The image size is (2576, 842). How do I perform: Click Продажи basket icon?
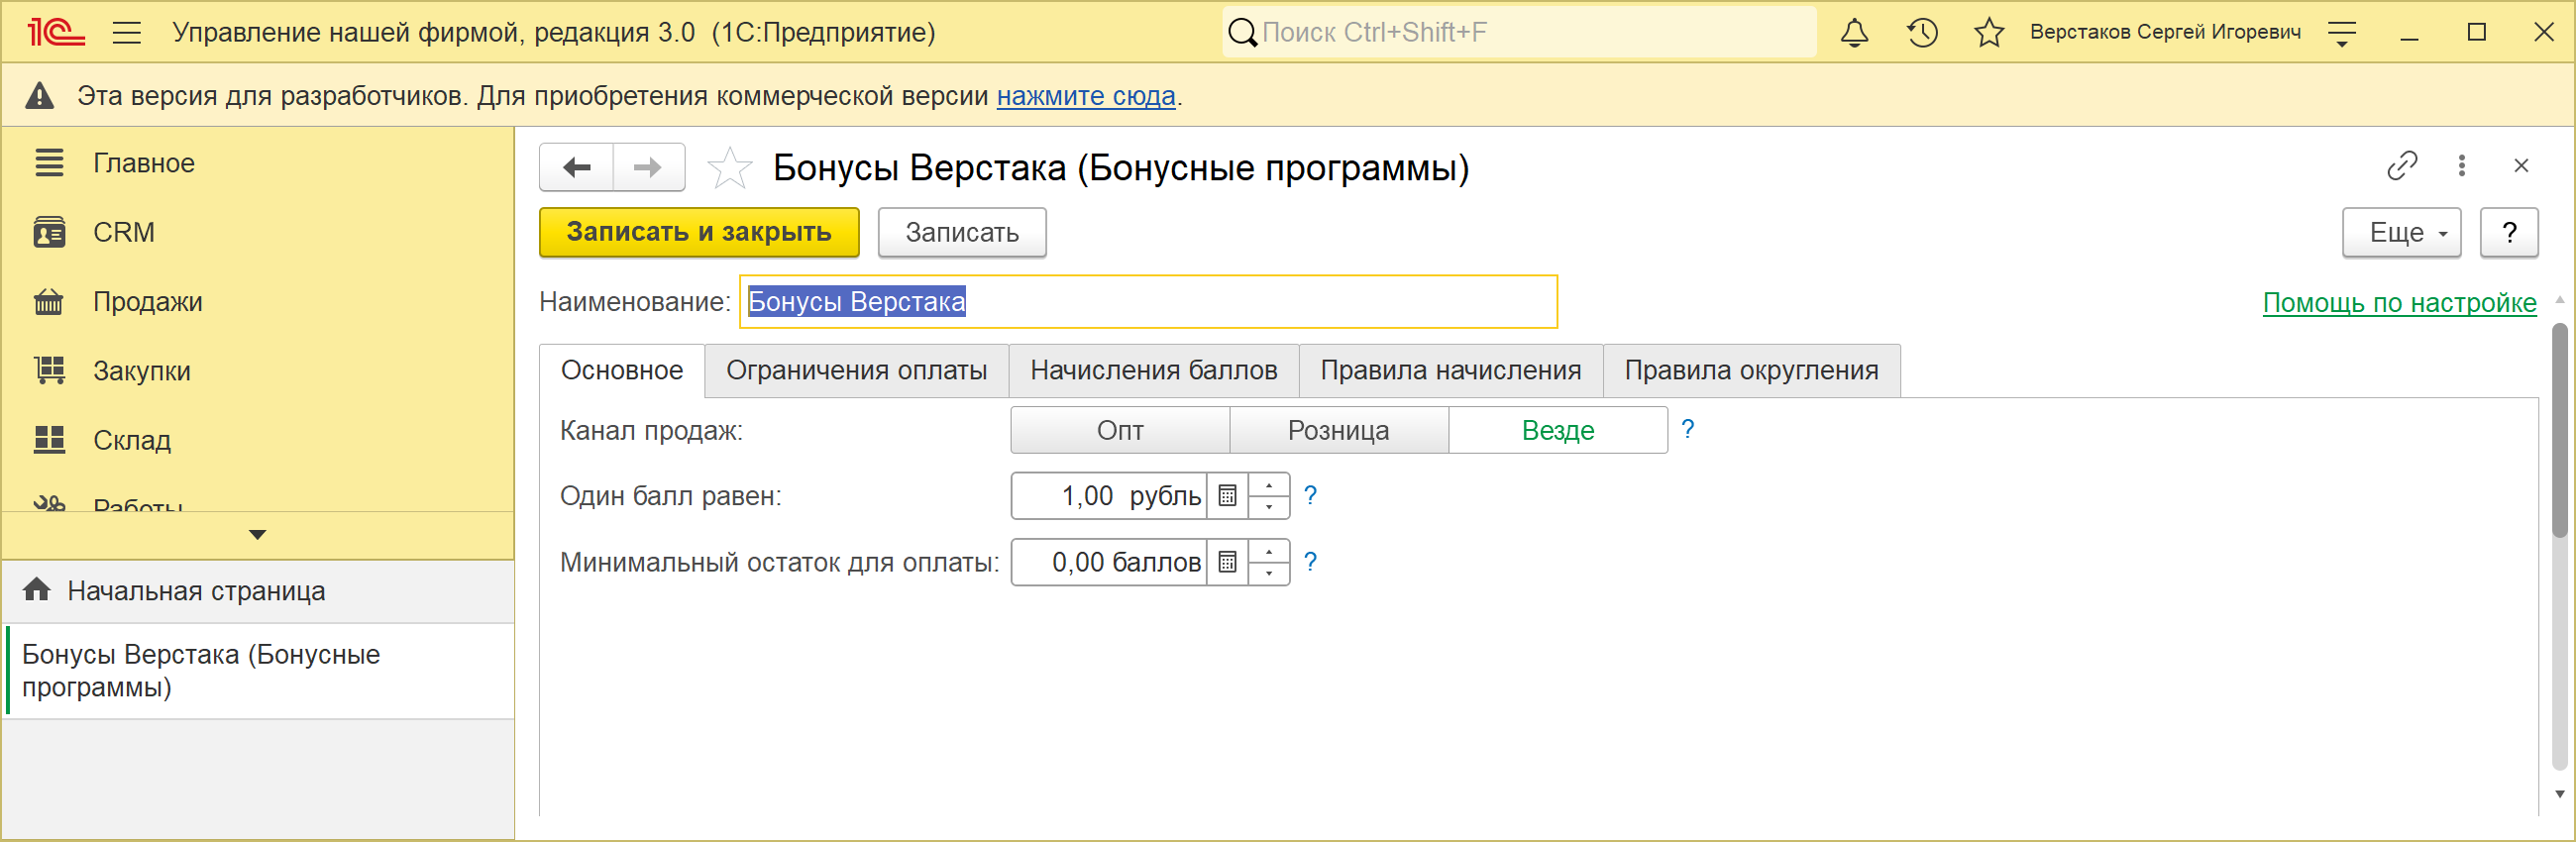click(x=49, y=301)
